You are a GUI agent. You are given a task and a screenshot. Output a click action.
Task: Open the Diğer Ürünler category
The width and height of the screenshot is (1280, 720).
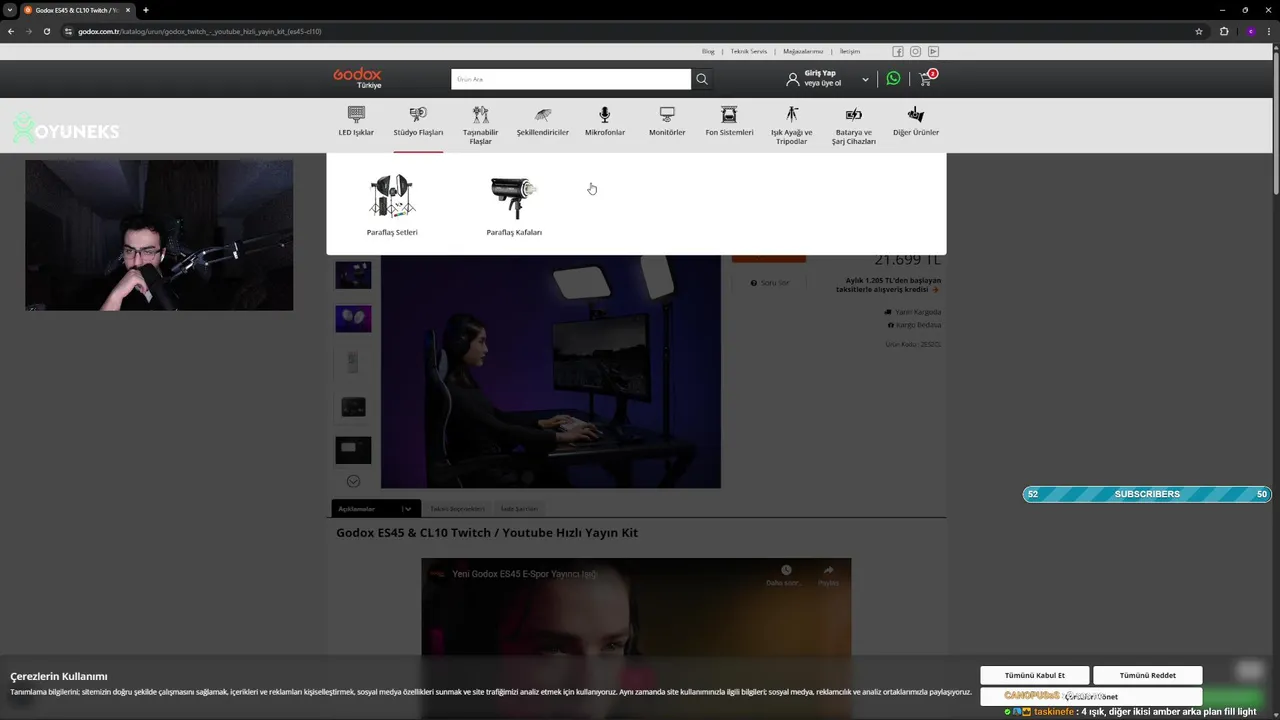(916, 121)
